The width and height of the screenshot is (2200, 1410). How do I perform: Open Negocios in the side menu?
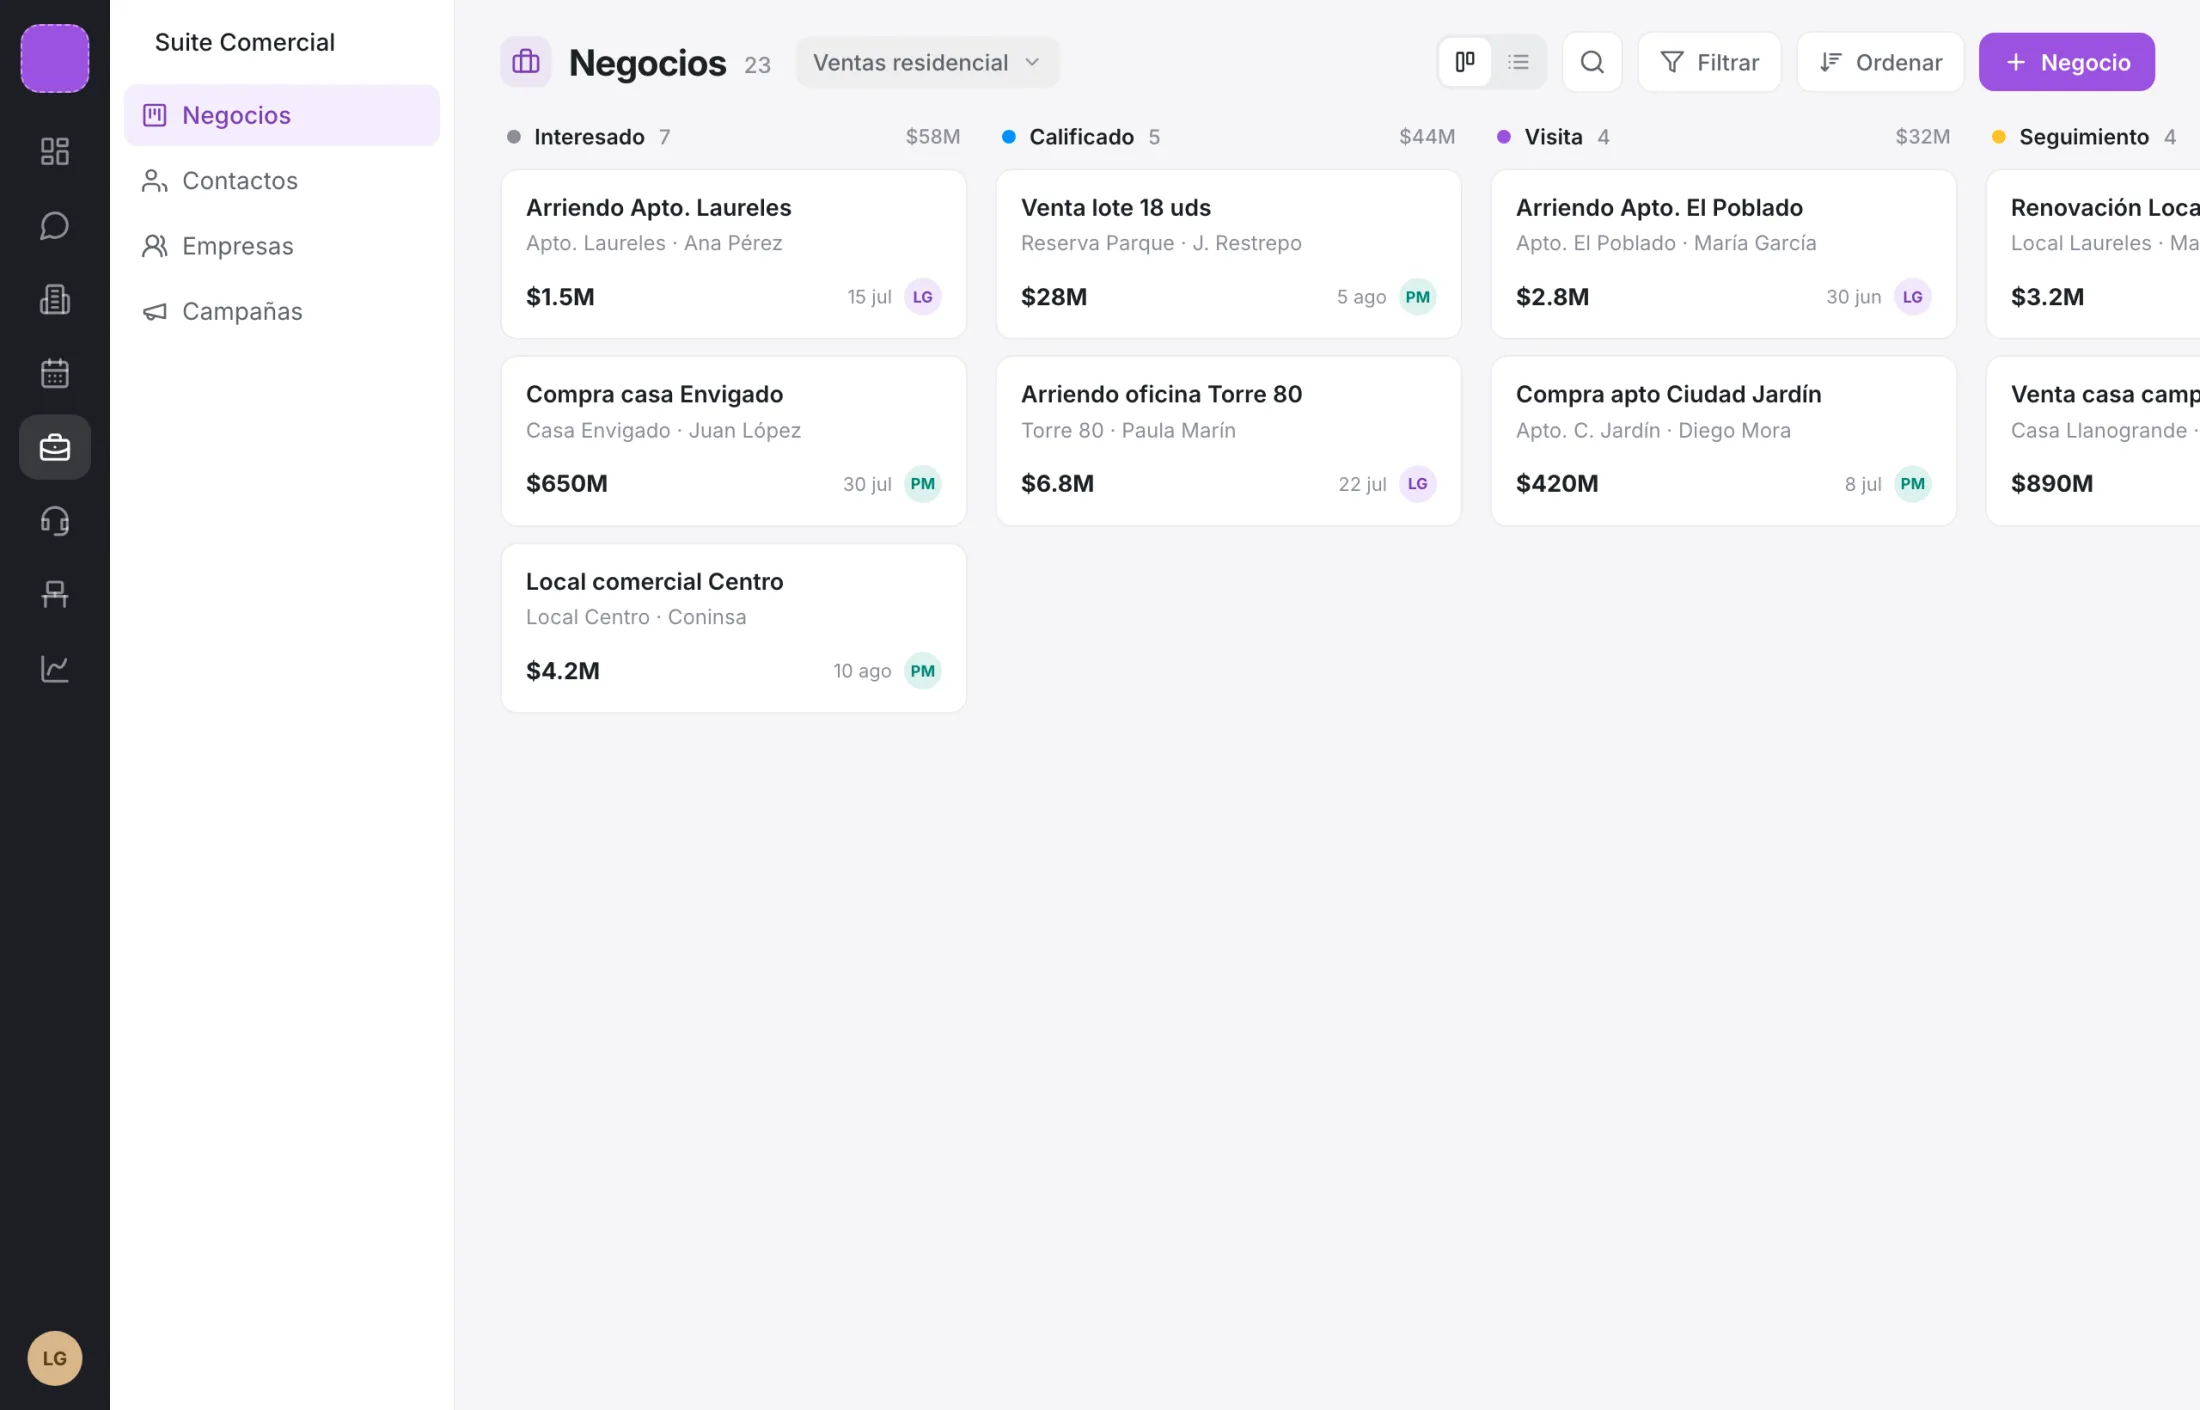282,115
